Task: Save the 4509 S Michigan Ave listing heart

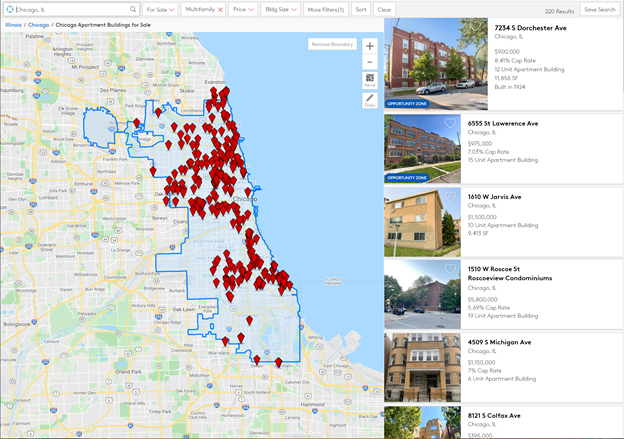Action: pyautogui.click(x=450, y=342)
